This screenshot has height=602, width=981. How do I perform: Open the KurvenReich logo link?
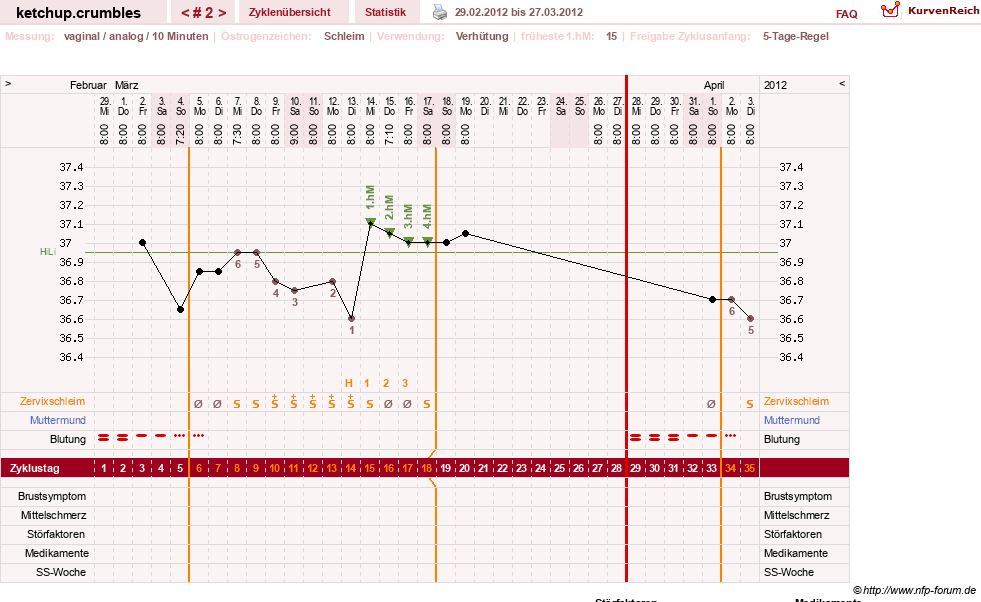click(x=930, y=11)
